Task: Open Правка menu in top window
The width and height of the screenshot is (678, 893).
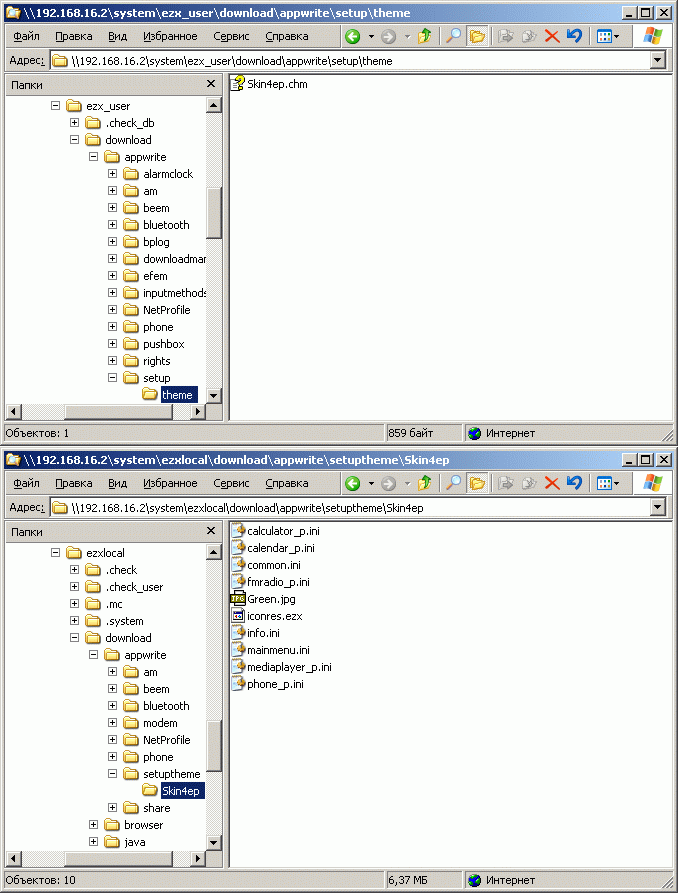Action: [x=73, y=36]
